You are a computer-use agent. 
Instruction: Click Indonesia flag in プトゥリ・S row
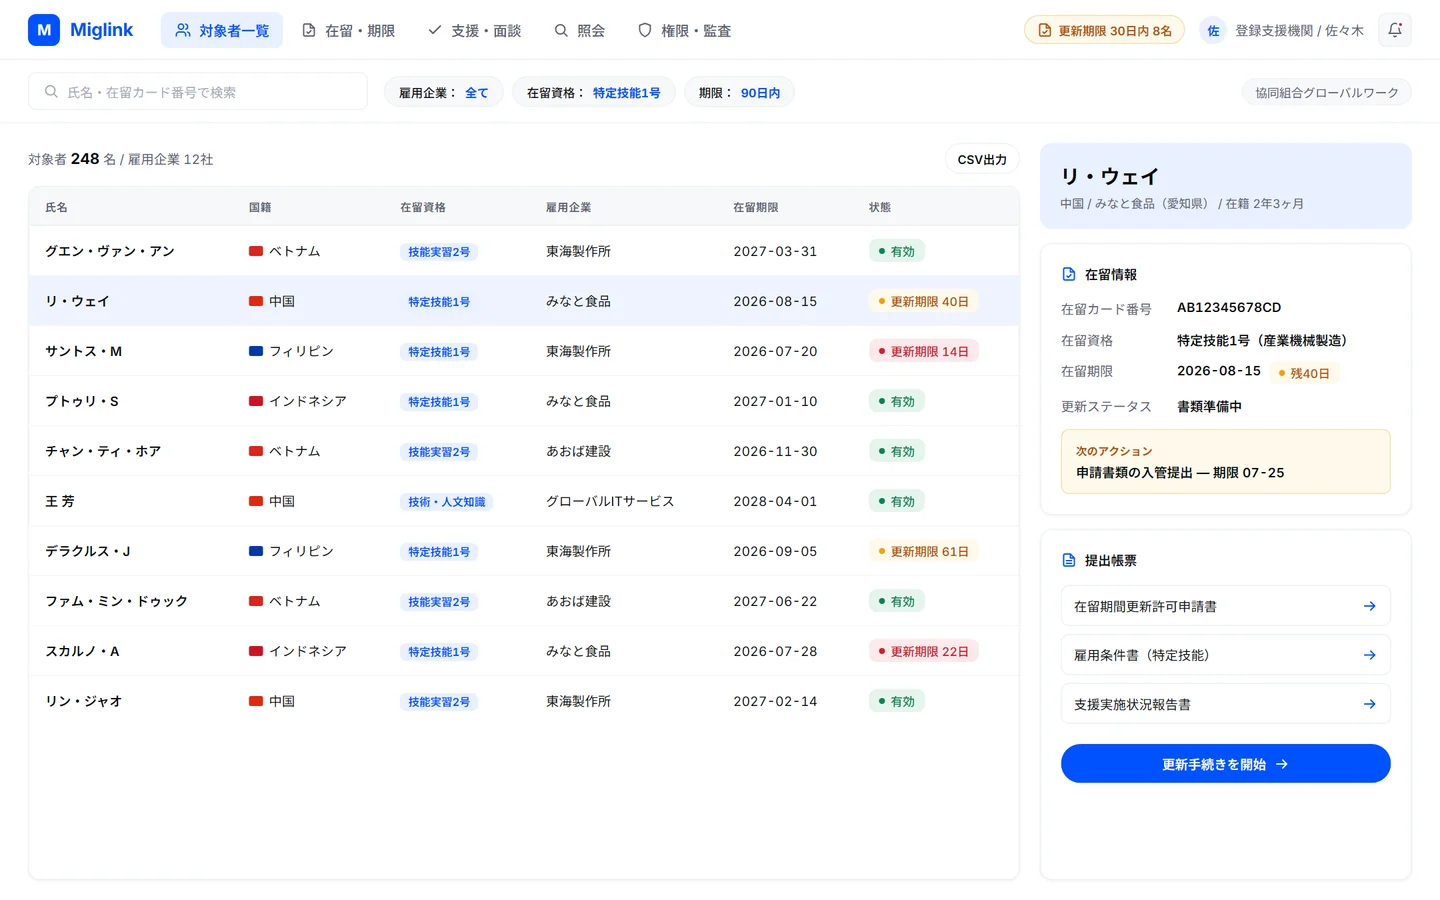(256, 401)
